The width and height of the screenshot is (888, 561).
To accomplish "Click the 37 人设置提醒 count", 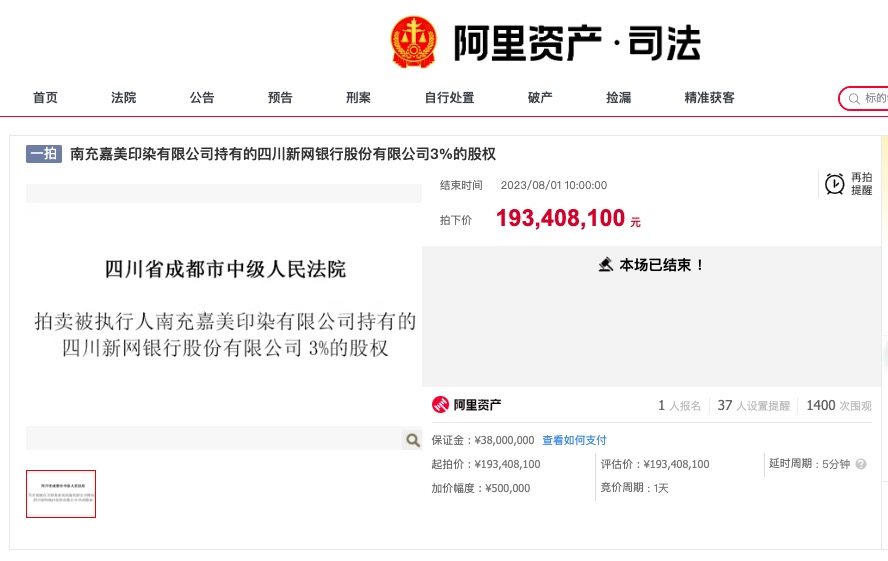I will pos(753,405).
